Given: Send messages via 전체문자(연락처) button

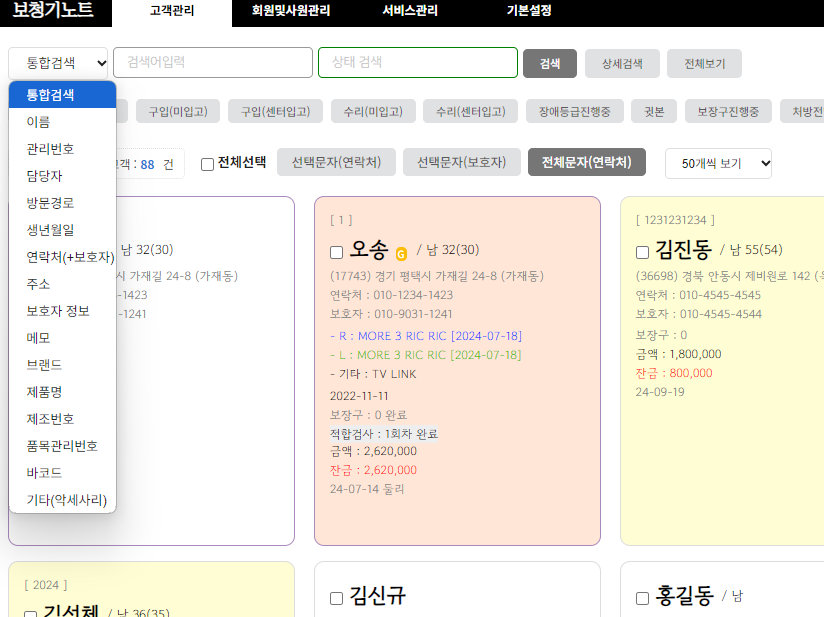Looking at the screenshot, I should pyautogui.click(x=587, y=160).
